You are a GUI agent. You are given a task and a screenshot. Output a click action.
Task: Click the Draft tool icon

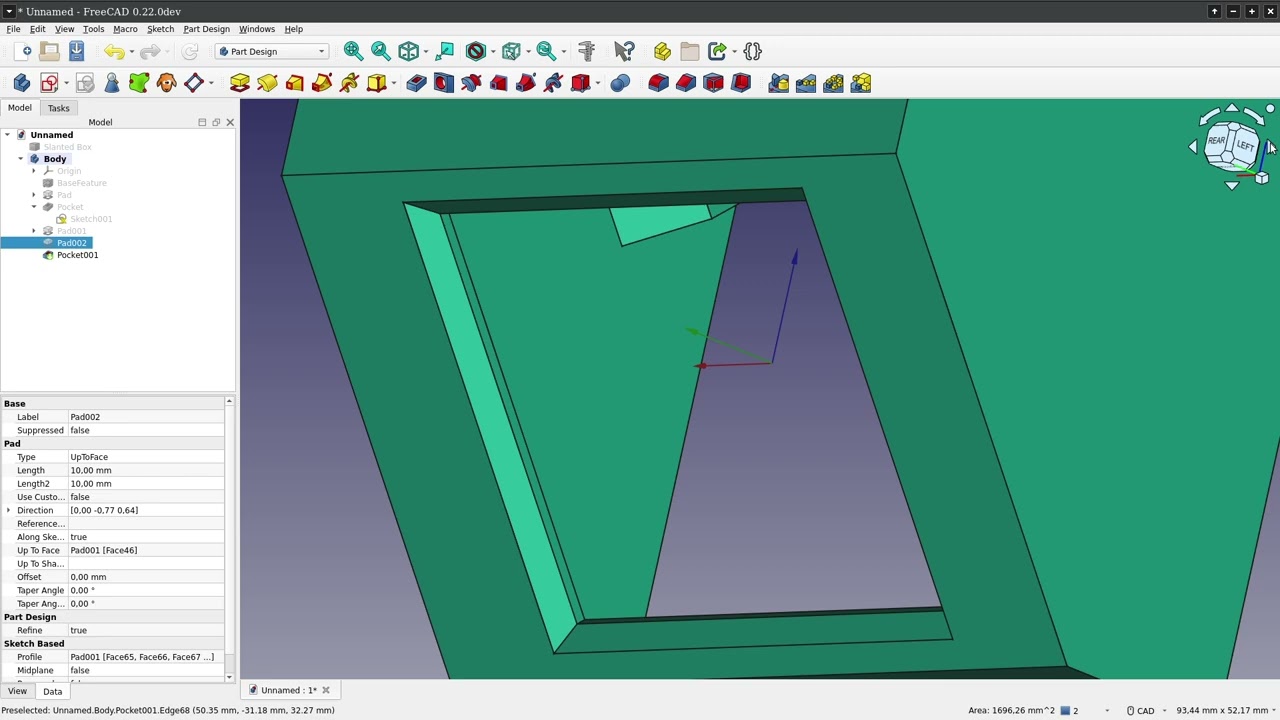coord(713,83)
